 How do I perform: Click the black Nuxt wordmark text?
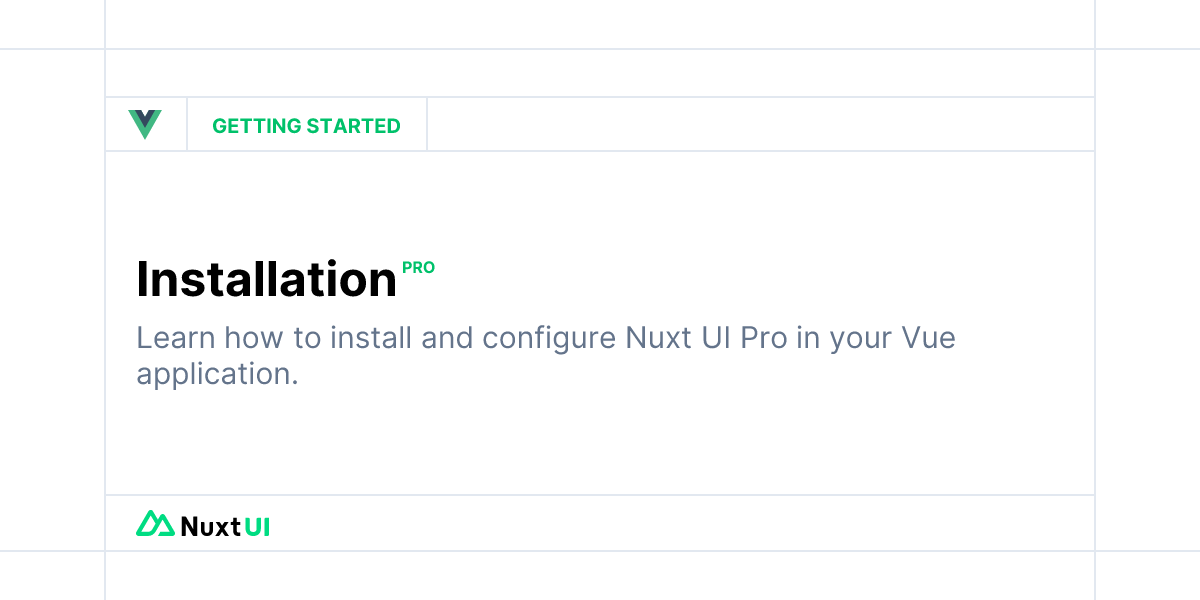pos(211,526)
